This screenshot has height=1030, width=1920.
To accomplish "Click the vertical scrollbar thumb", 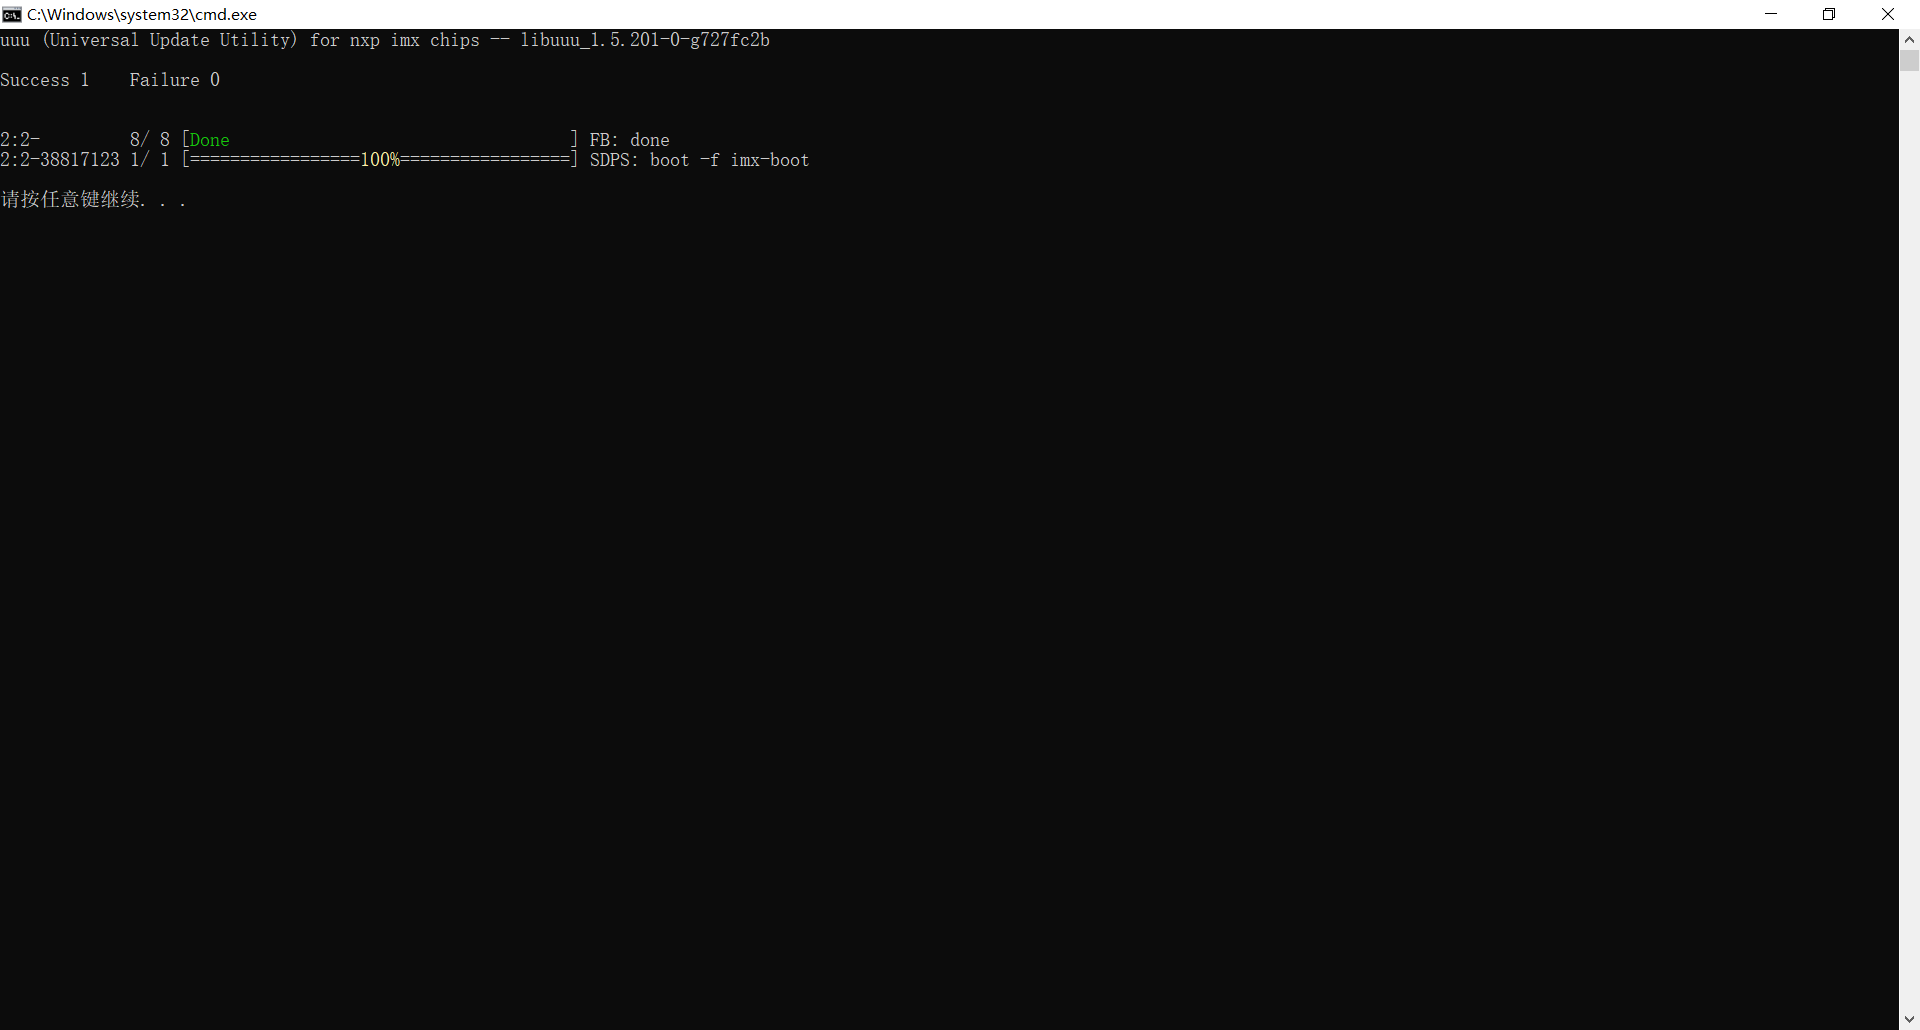I will coord(1909,61).
